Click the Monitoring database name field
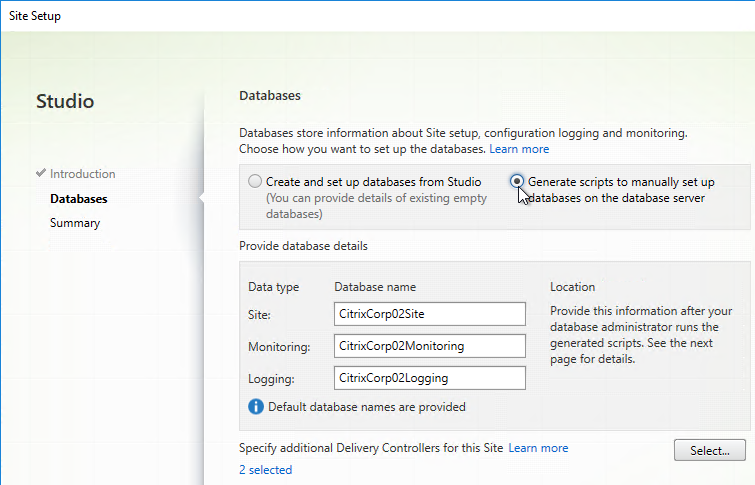Screen dimensions: 755x485 click(430, 346)
